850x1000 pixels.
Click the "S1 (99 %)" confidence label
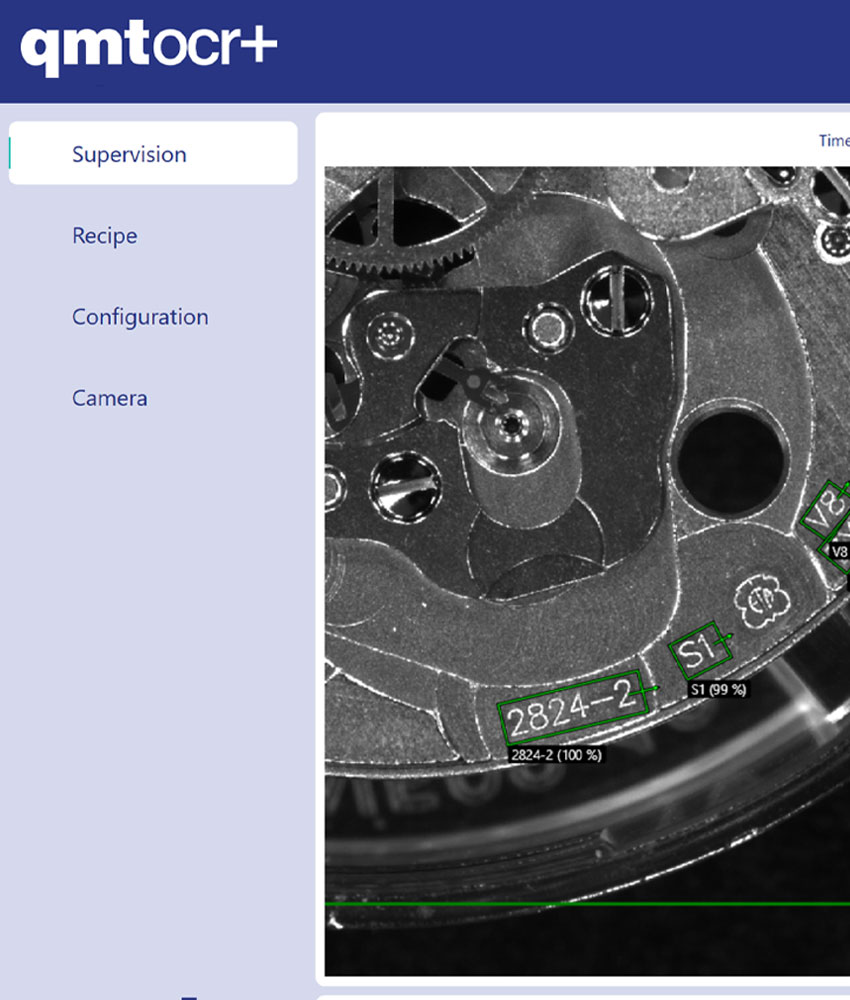coord(718,690)
